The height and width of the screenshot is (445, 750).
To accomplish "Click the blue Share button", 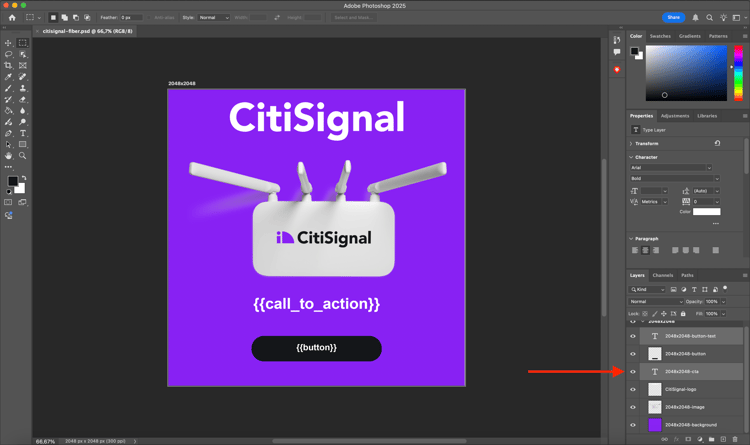I will click(673, 17).
